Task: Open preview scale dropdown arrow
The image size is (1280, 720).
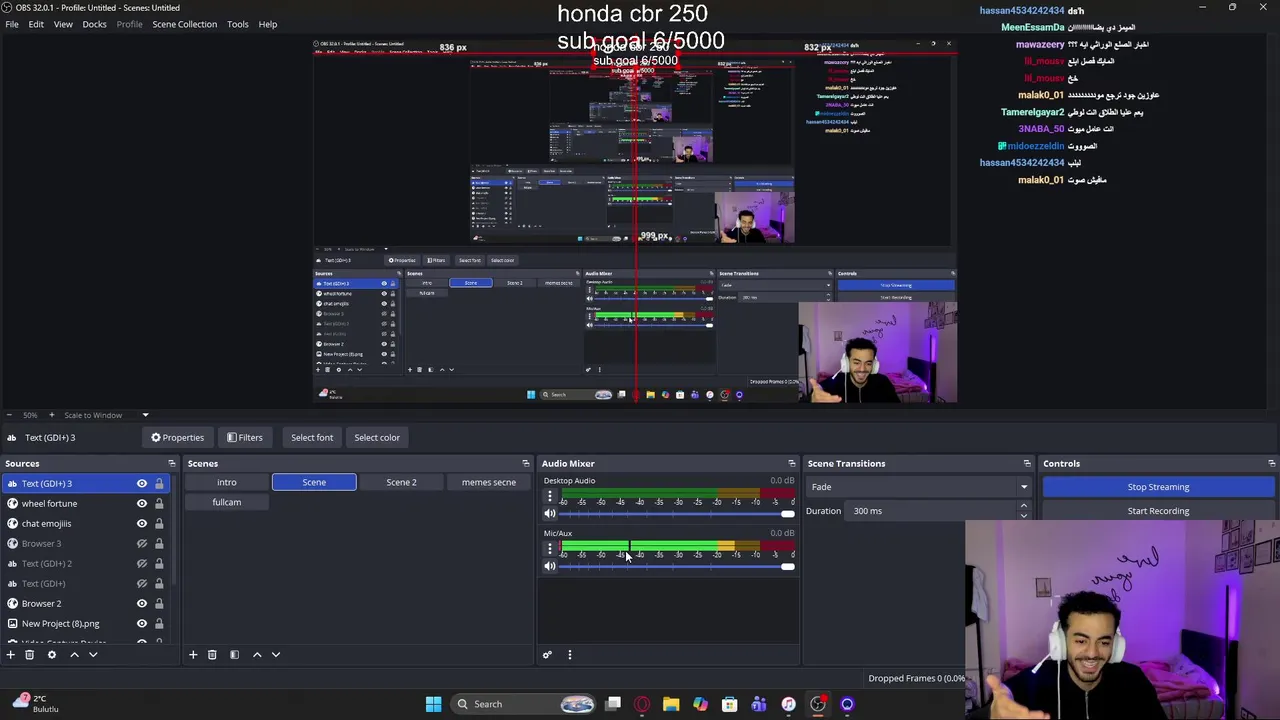Action: tap(145, 415)
